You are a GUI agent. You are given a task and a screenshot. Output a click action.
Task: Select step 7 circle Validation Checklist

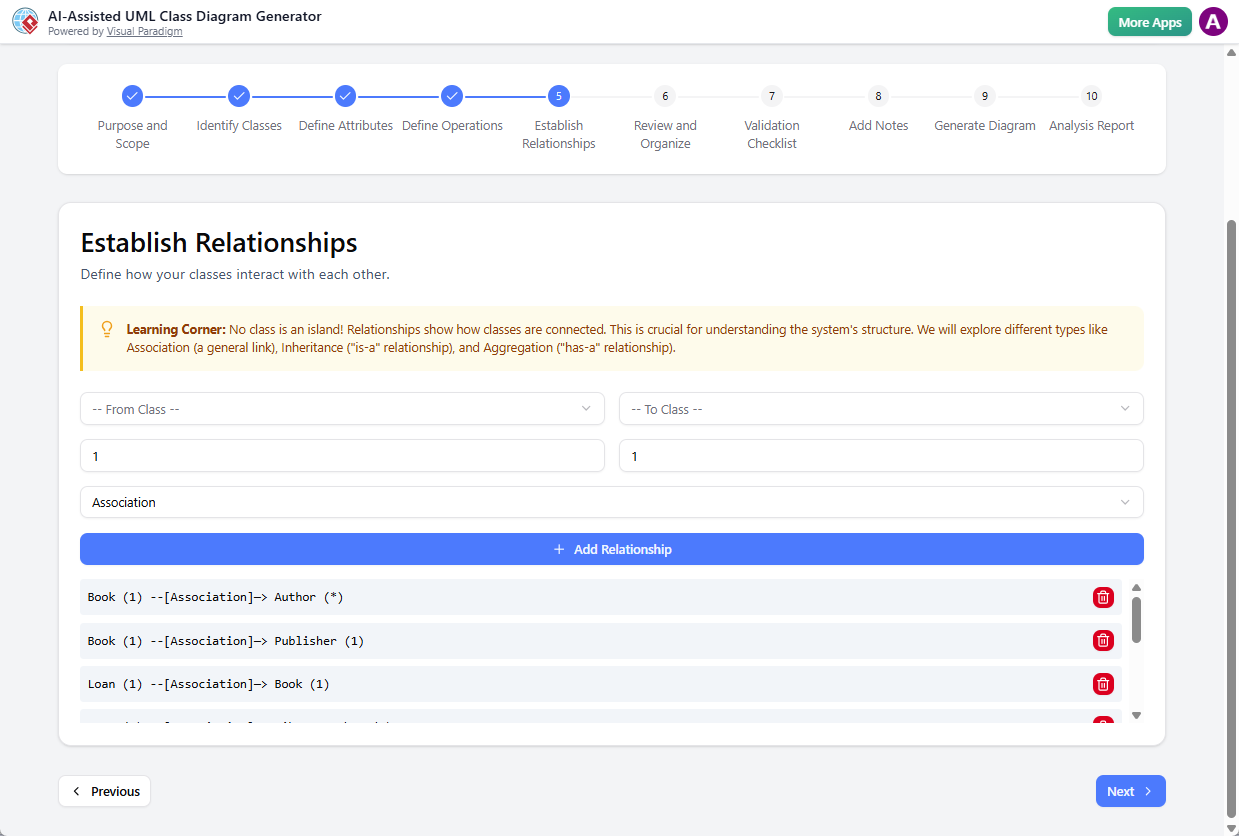(x=772, y=96)
